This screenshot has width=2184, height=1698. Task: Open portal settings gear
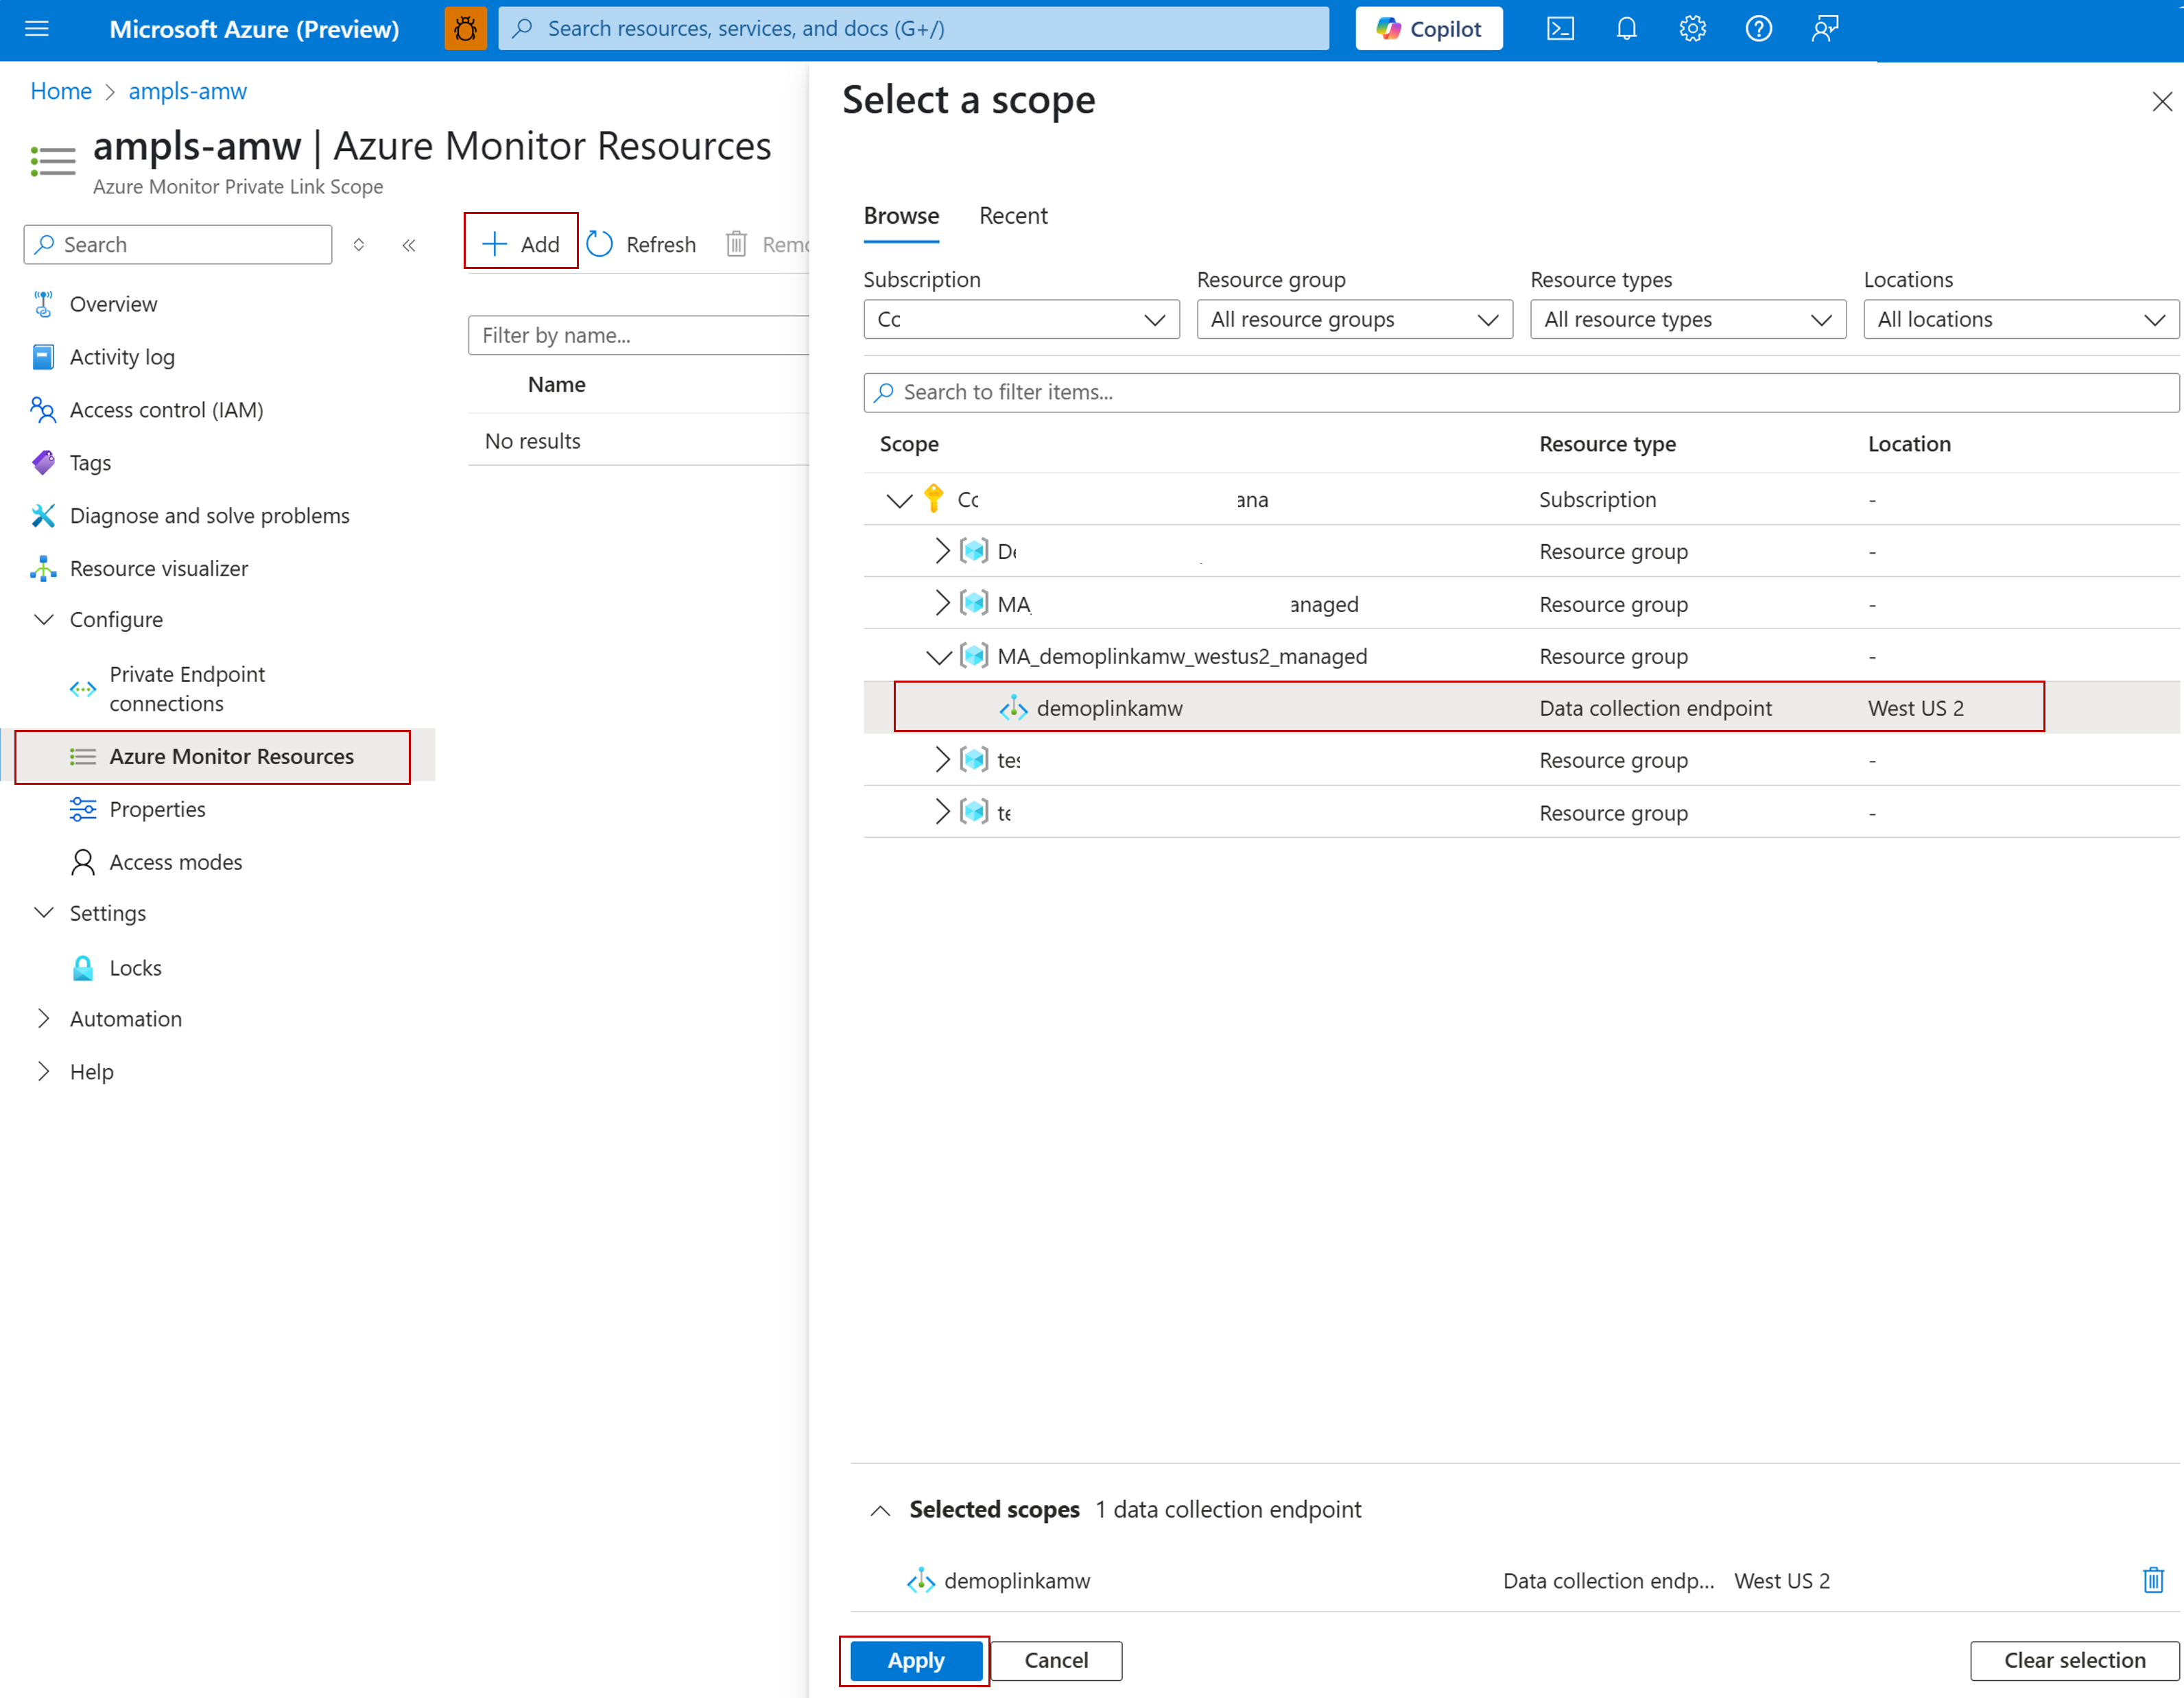(x=1692, y=29)
